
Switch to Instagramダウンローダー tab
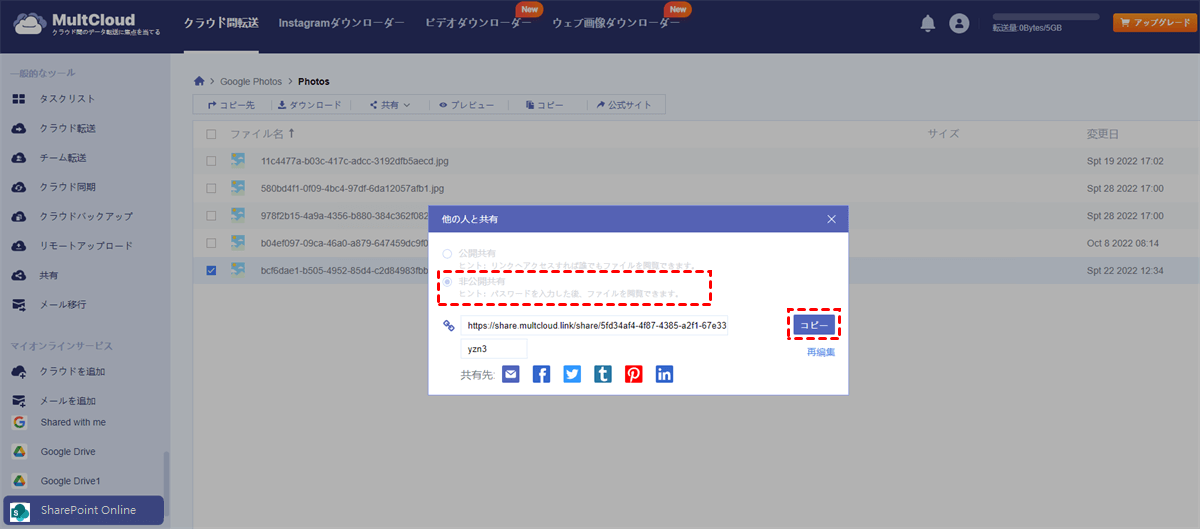coord(341,23)
